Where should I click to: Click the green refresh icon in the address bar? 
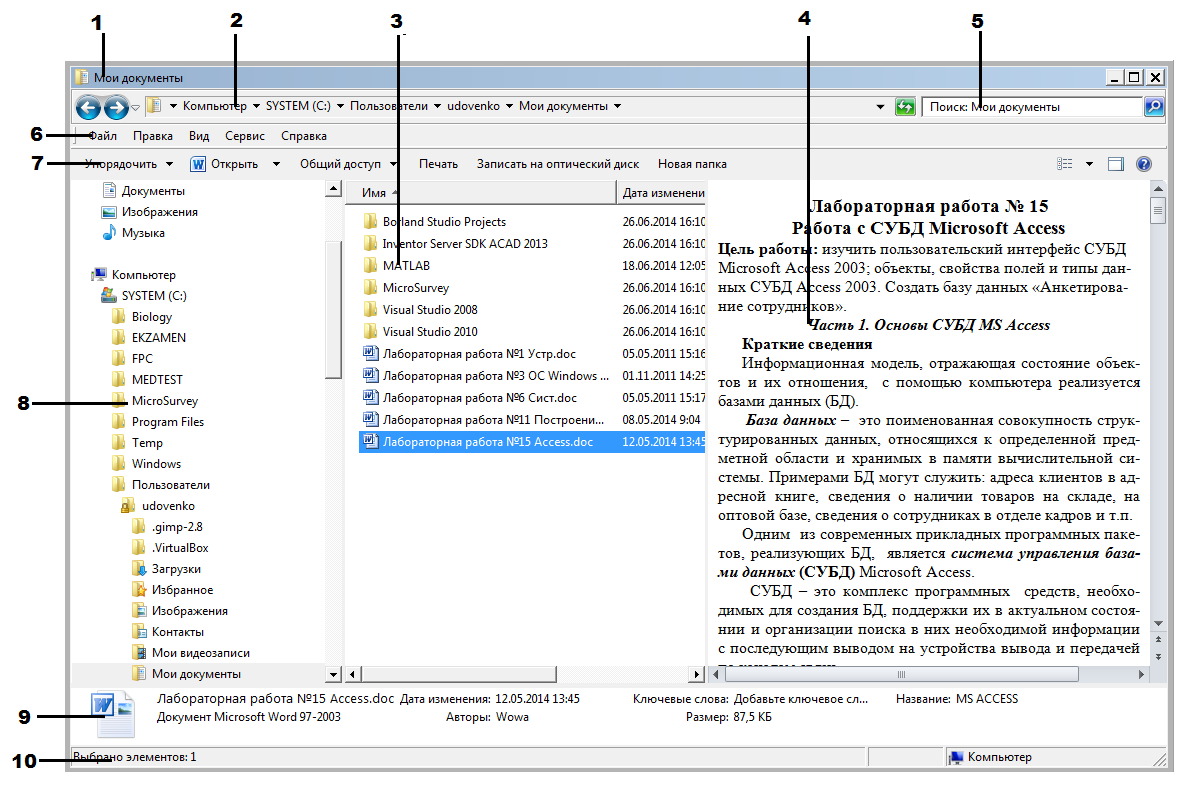905,106
